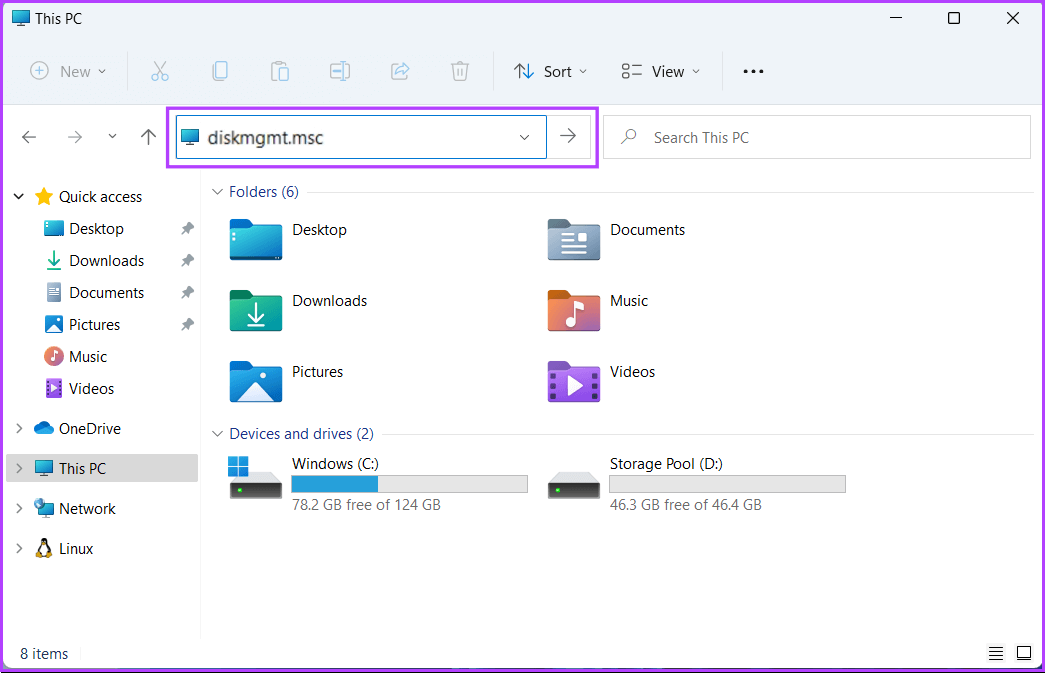This screenshot has width=1045, height=673.
Task: Click the Storage Pool (D:) usage bar
Action: [x=728, y=484]
